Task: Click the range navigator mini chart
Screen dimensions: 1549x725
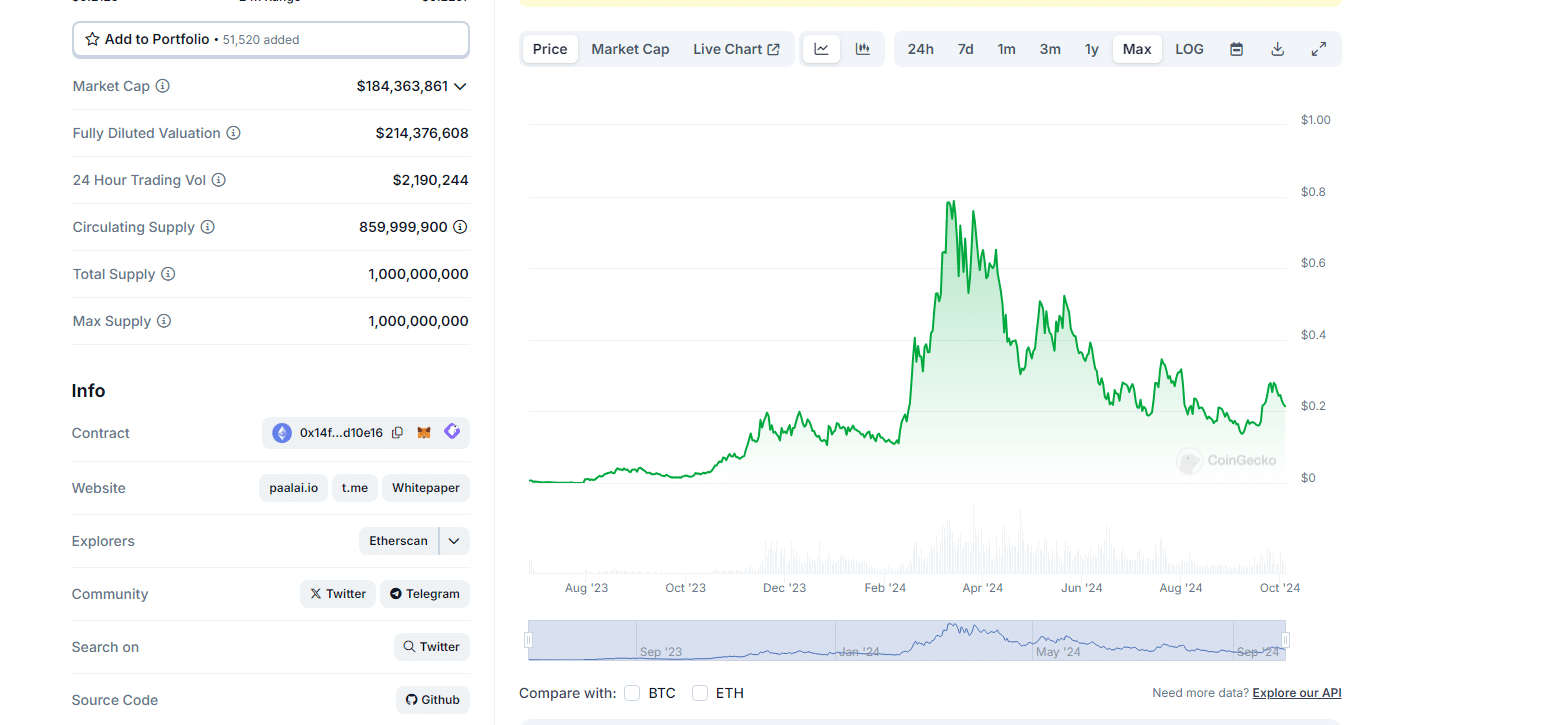Action: pyautogui.click(x=907, y=640)
